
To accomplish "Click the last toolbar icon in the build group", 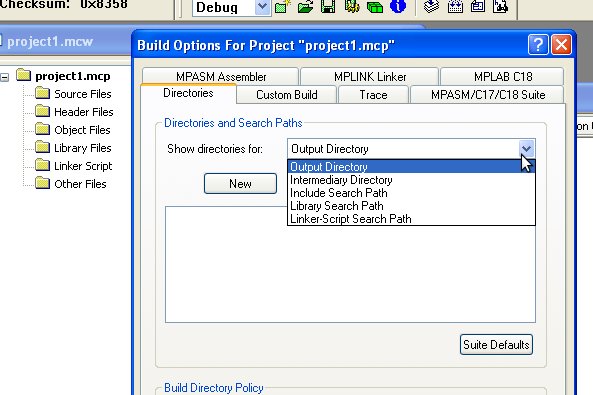I will click(x=500, y=7).
